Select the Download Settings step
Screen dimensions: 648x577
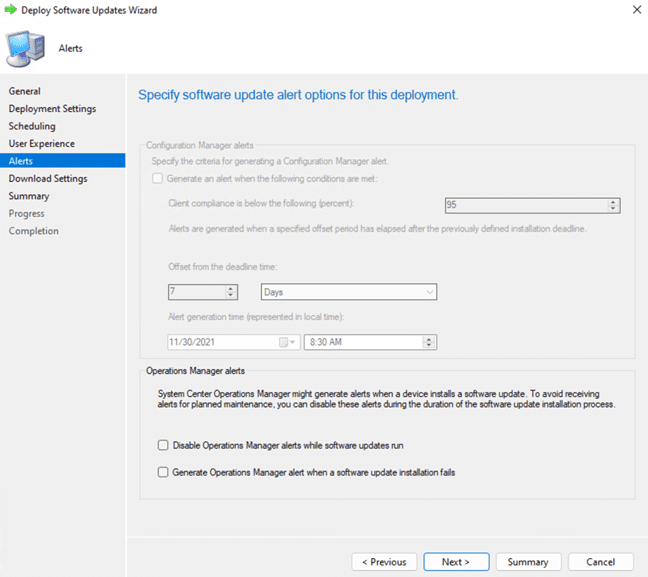pyautogui.click(x=48, y=179)
